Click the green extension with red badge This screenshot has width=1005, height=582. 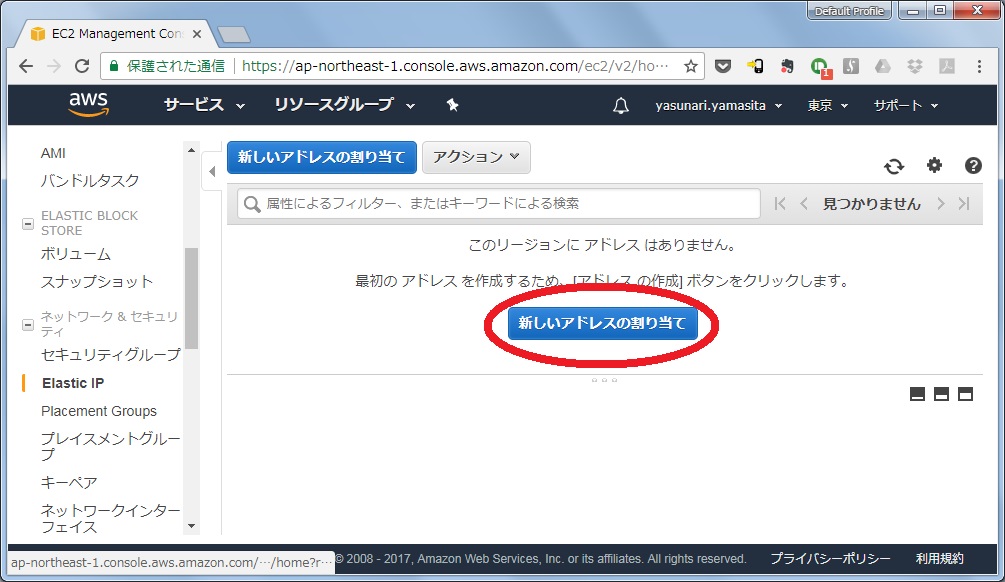(x=820, y=67)
